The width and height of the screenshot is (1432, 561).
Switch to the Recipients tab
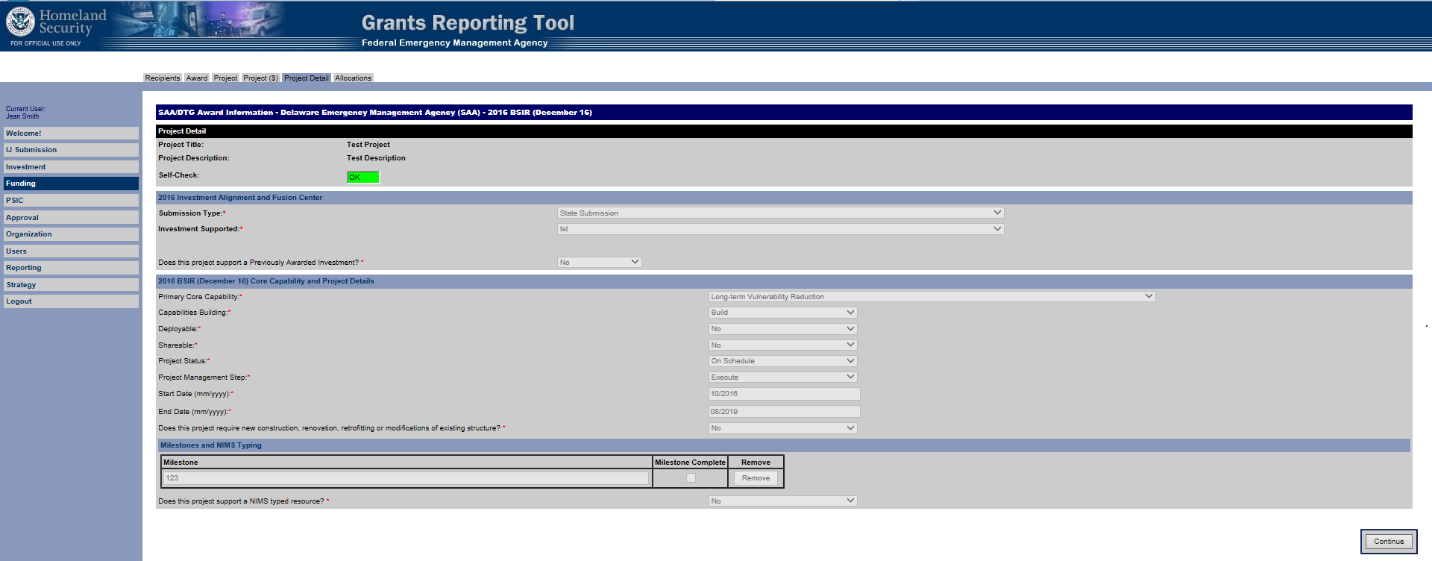162,78
